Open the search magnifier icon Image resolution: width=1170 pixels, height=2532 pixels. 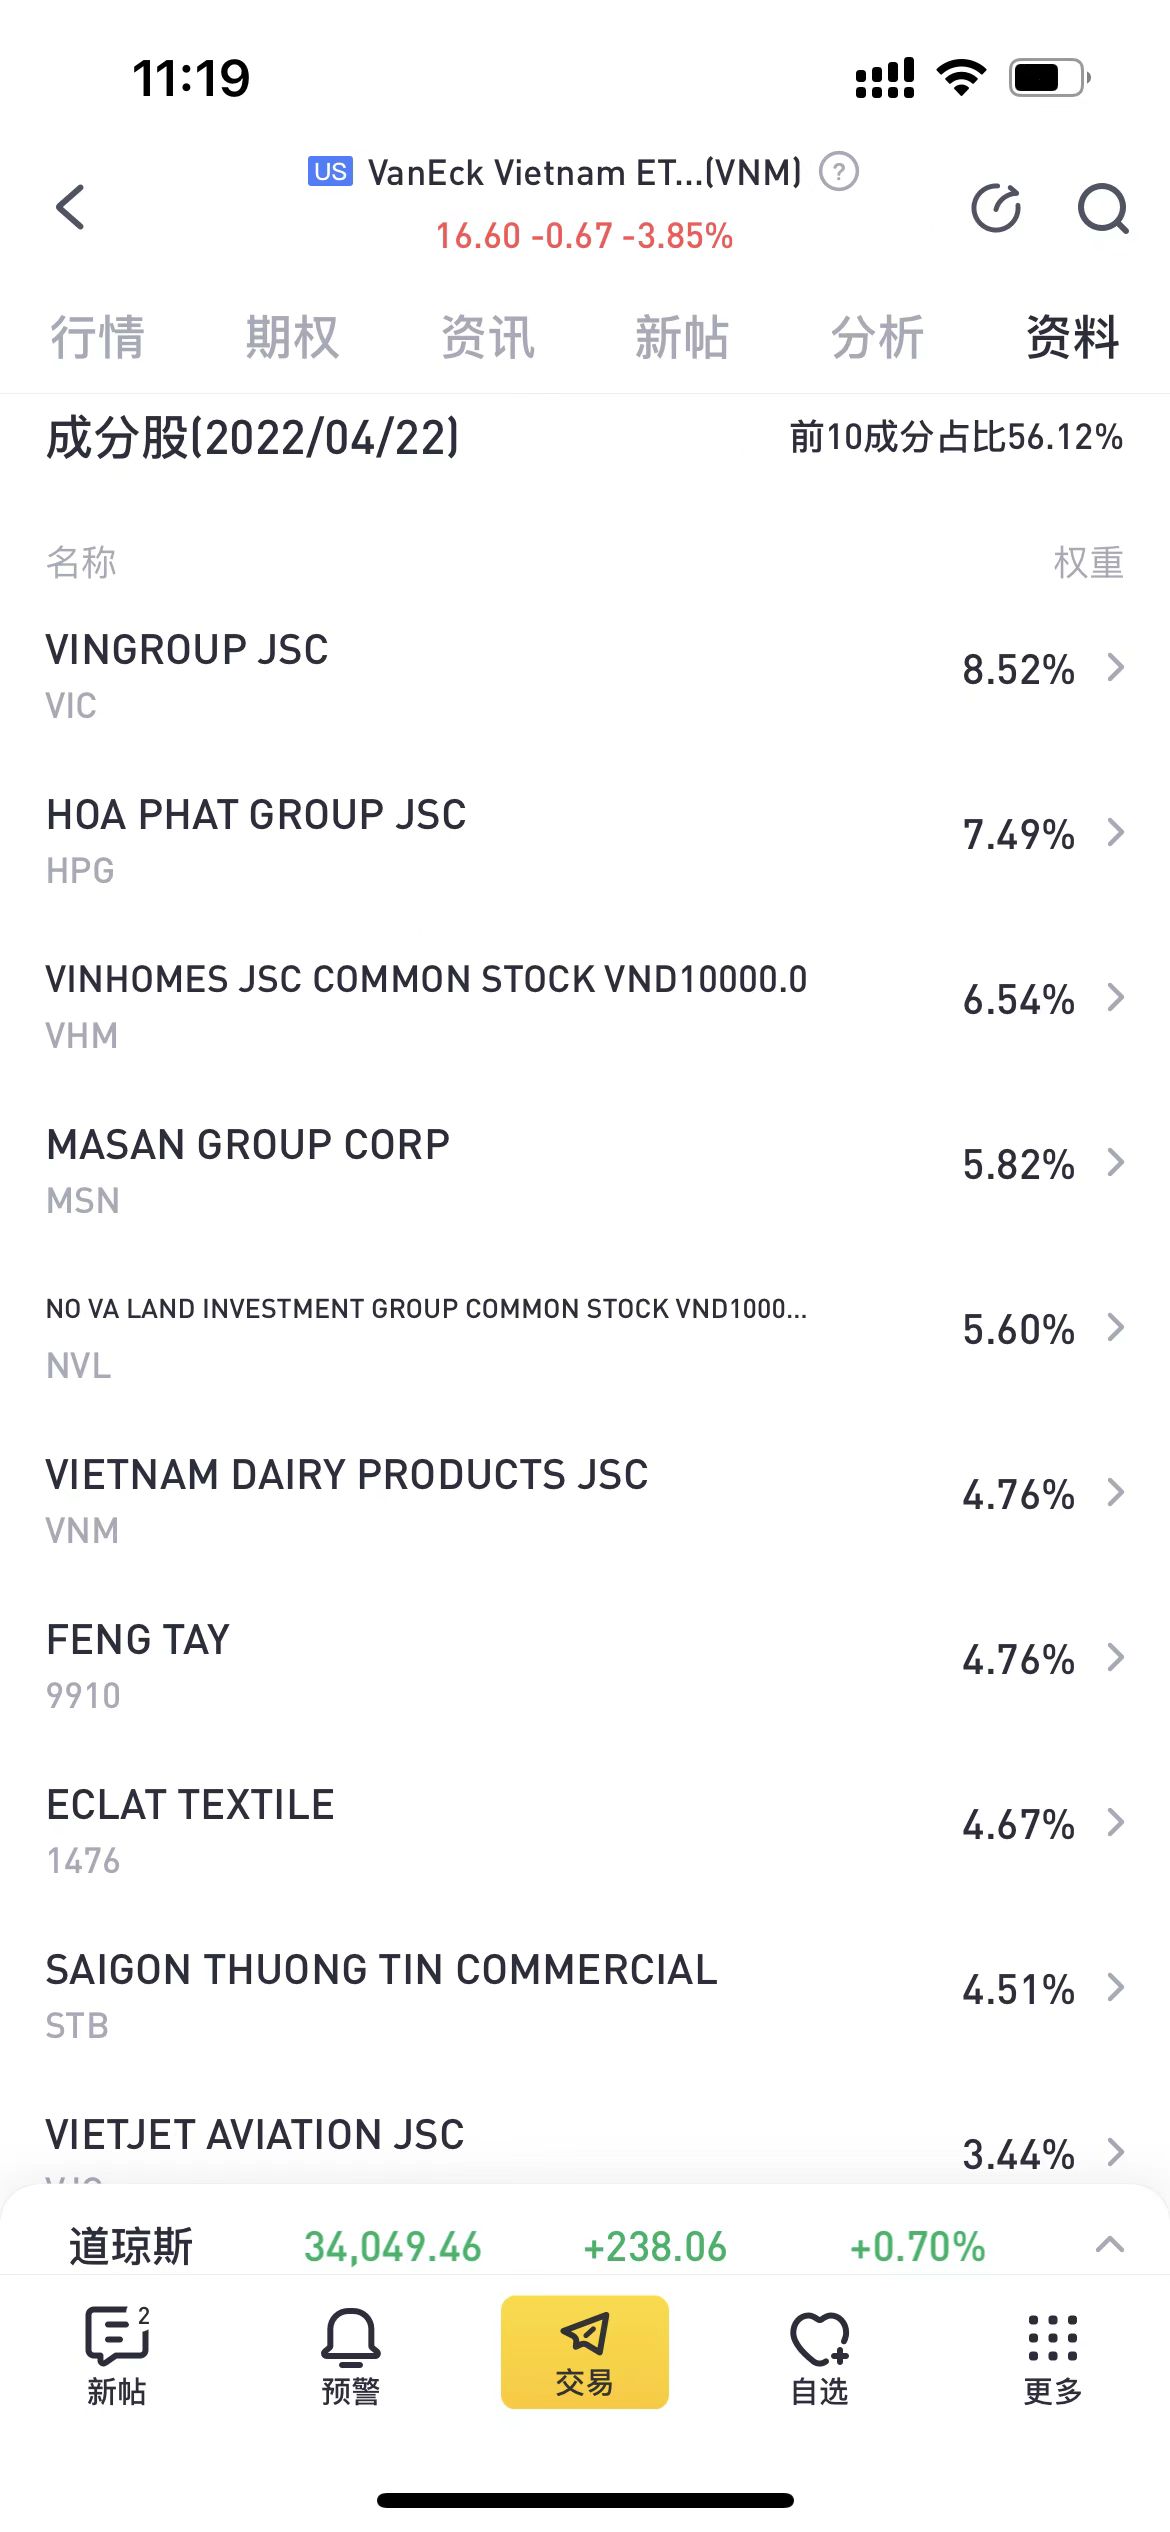click(x=1102, y=208)
